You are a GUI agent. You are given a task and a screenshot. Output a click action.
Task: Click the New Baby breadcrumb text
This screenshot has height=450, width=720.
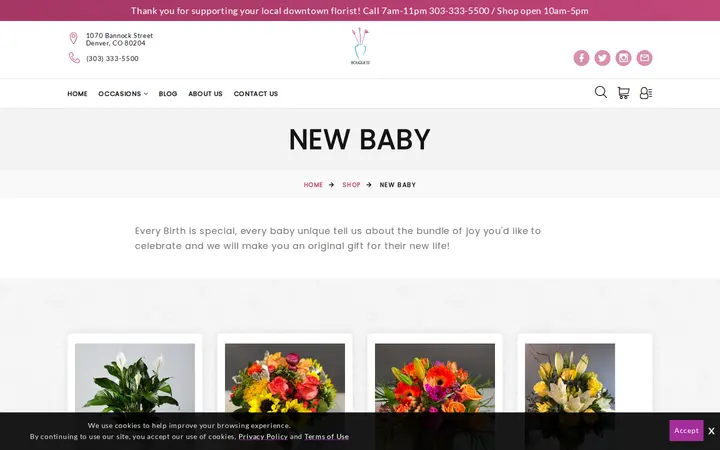398,185
